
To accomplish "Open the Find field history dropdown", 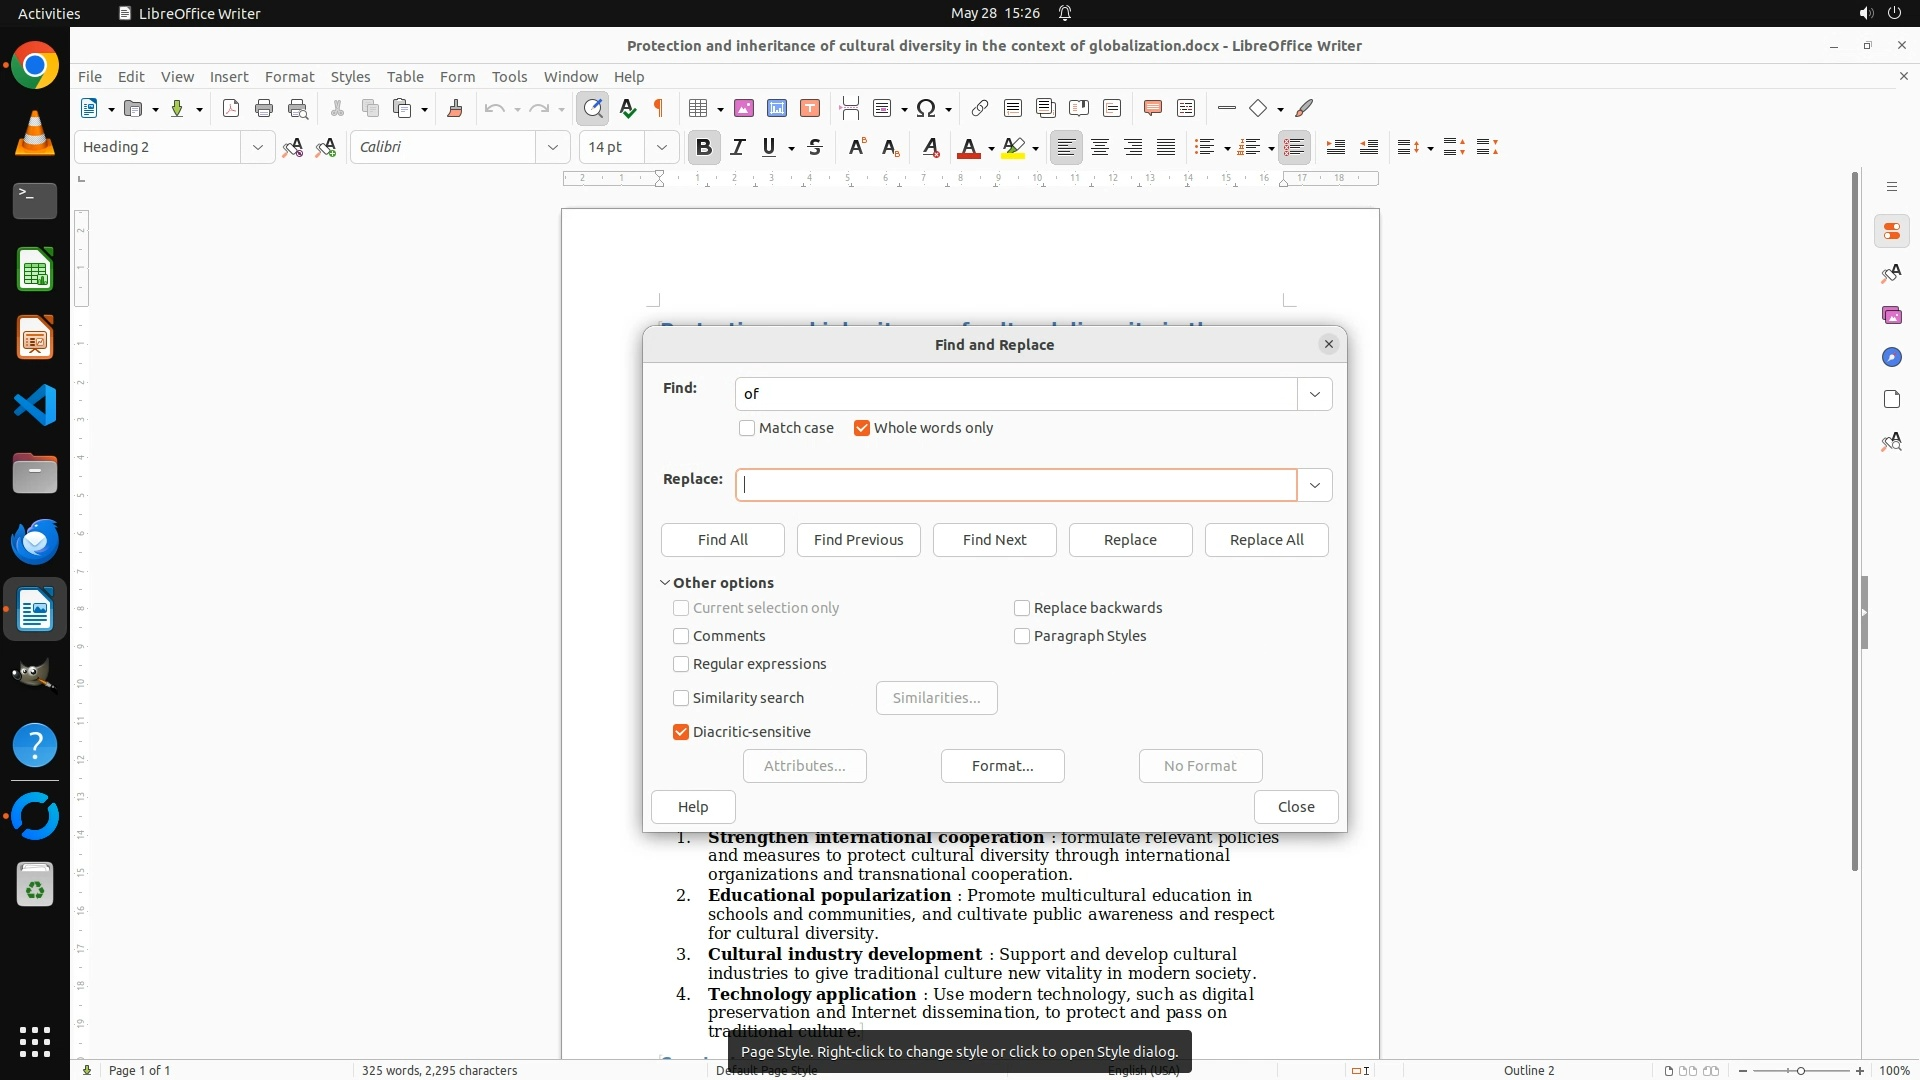I will [x=1314, y=394].
